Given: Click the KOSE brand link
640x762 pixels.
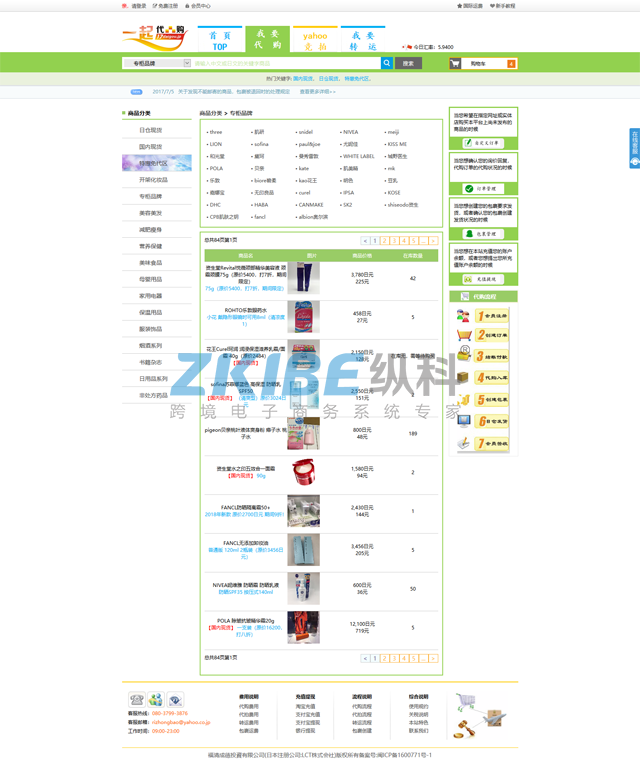Looking at the screenshot, I should coord(394,192).
